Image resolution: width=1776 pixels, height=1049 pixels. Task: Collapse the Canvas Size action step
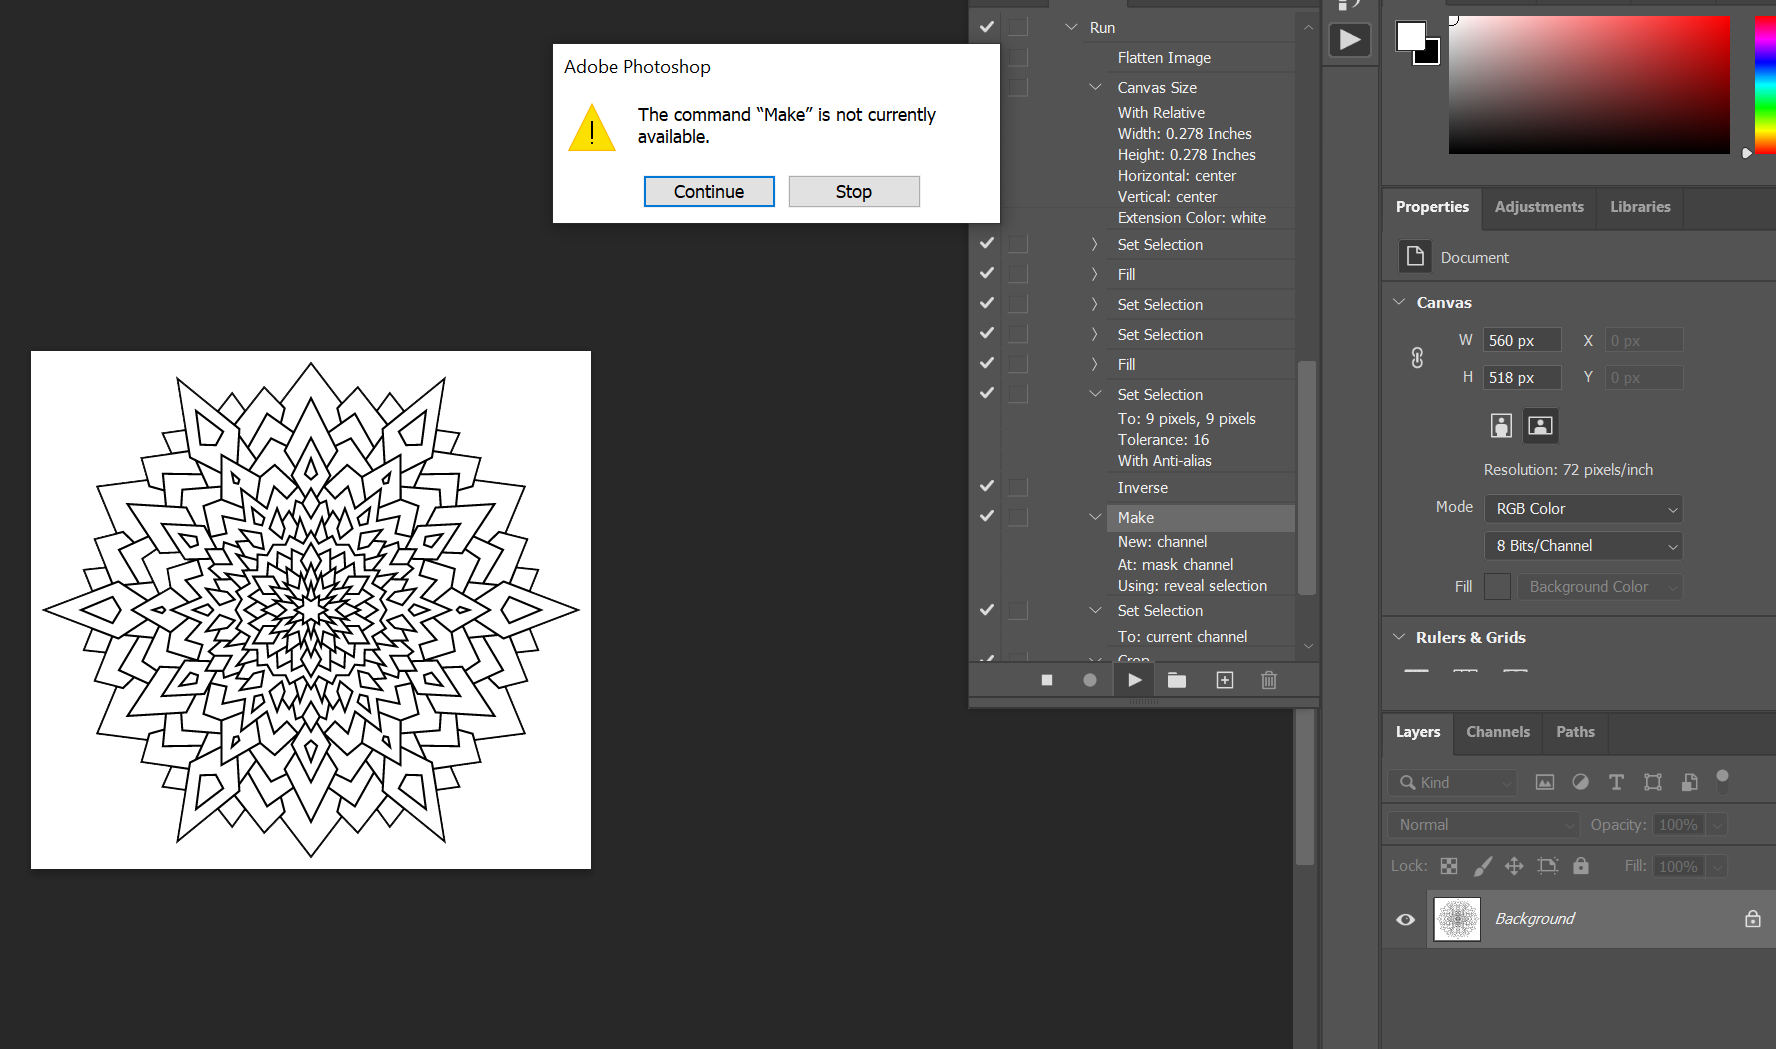(x=1094, y=87)
